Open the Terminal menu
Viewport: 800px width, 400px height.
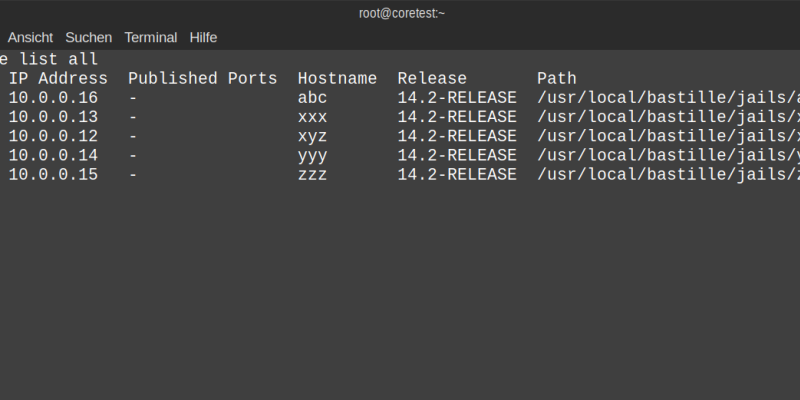[151, 37]
